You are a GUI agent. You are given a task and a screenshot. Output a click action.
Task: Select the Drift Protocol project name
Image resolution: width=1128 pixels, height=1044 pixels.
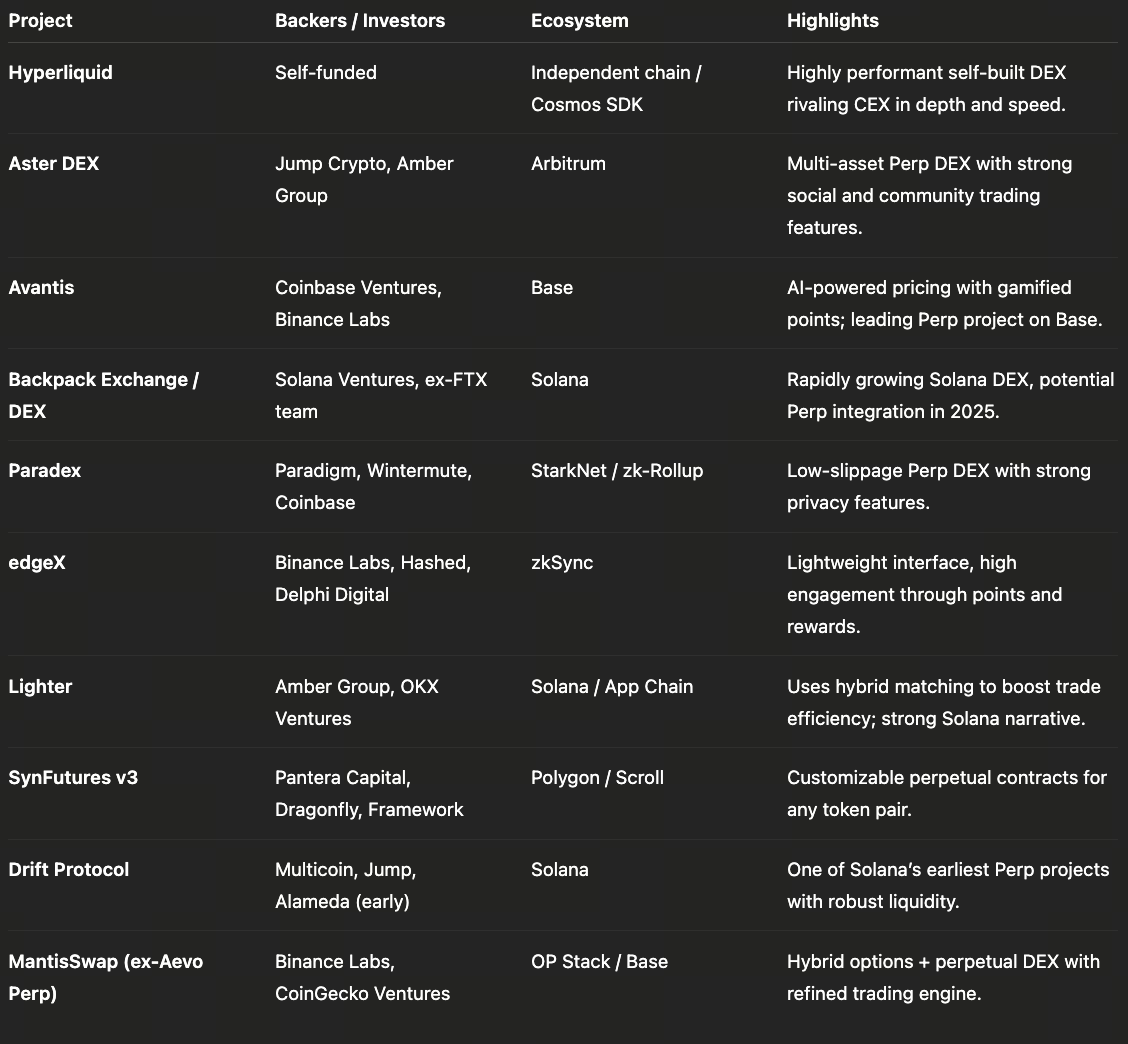(69, 869)
